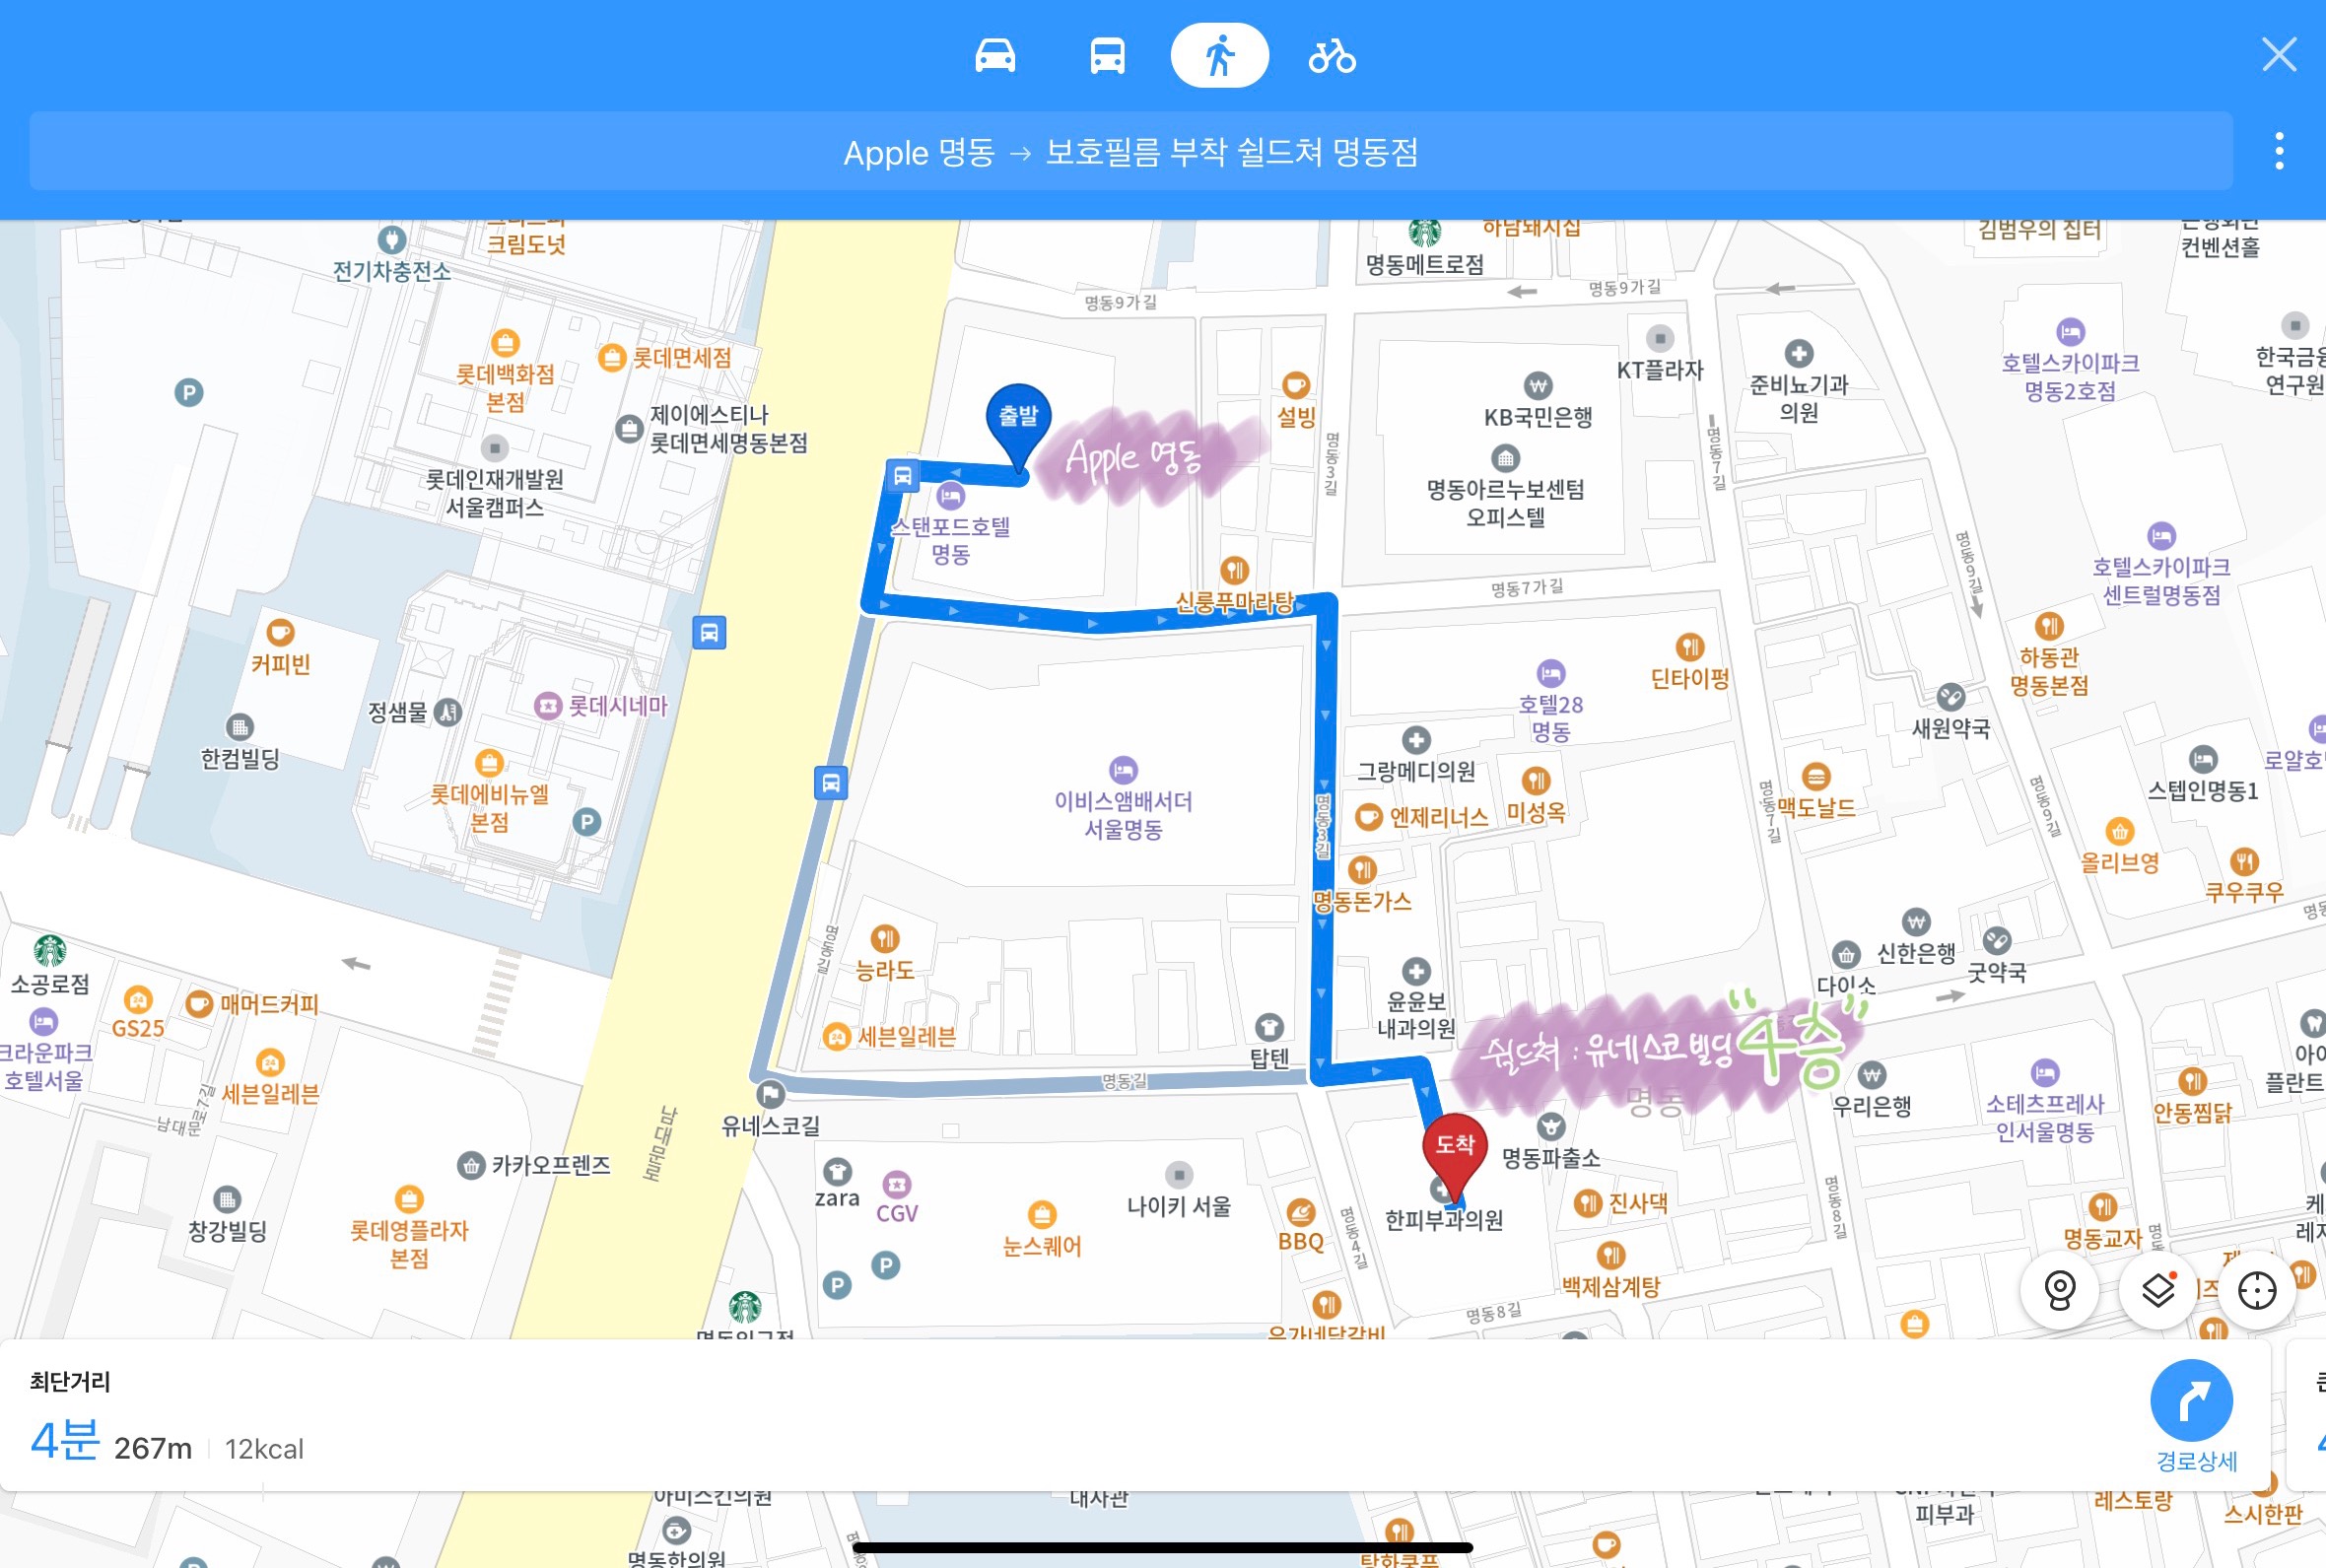Open the 명동메트로점 place label
Image resolution: width=2326 pixels, height=1568 pixels.
1424,265
